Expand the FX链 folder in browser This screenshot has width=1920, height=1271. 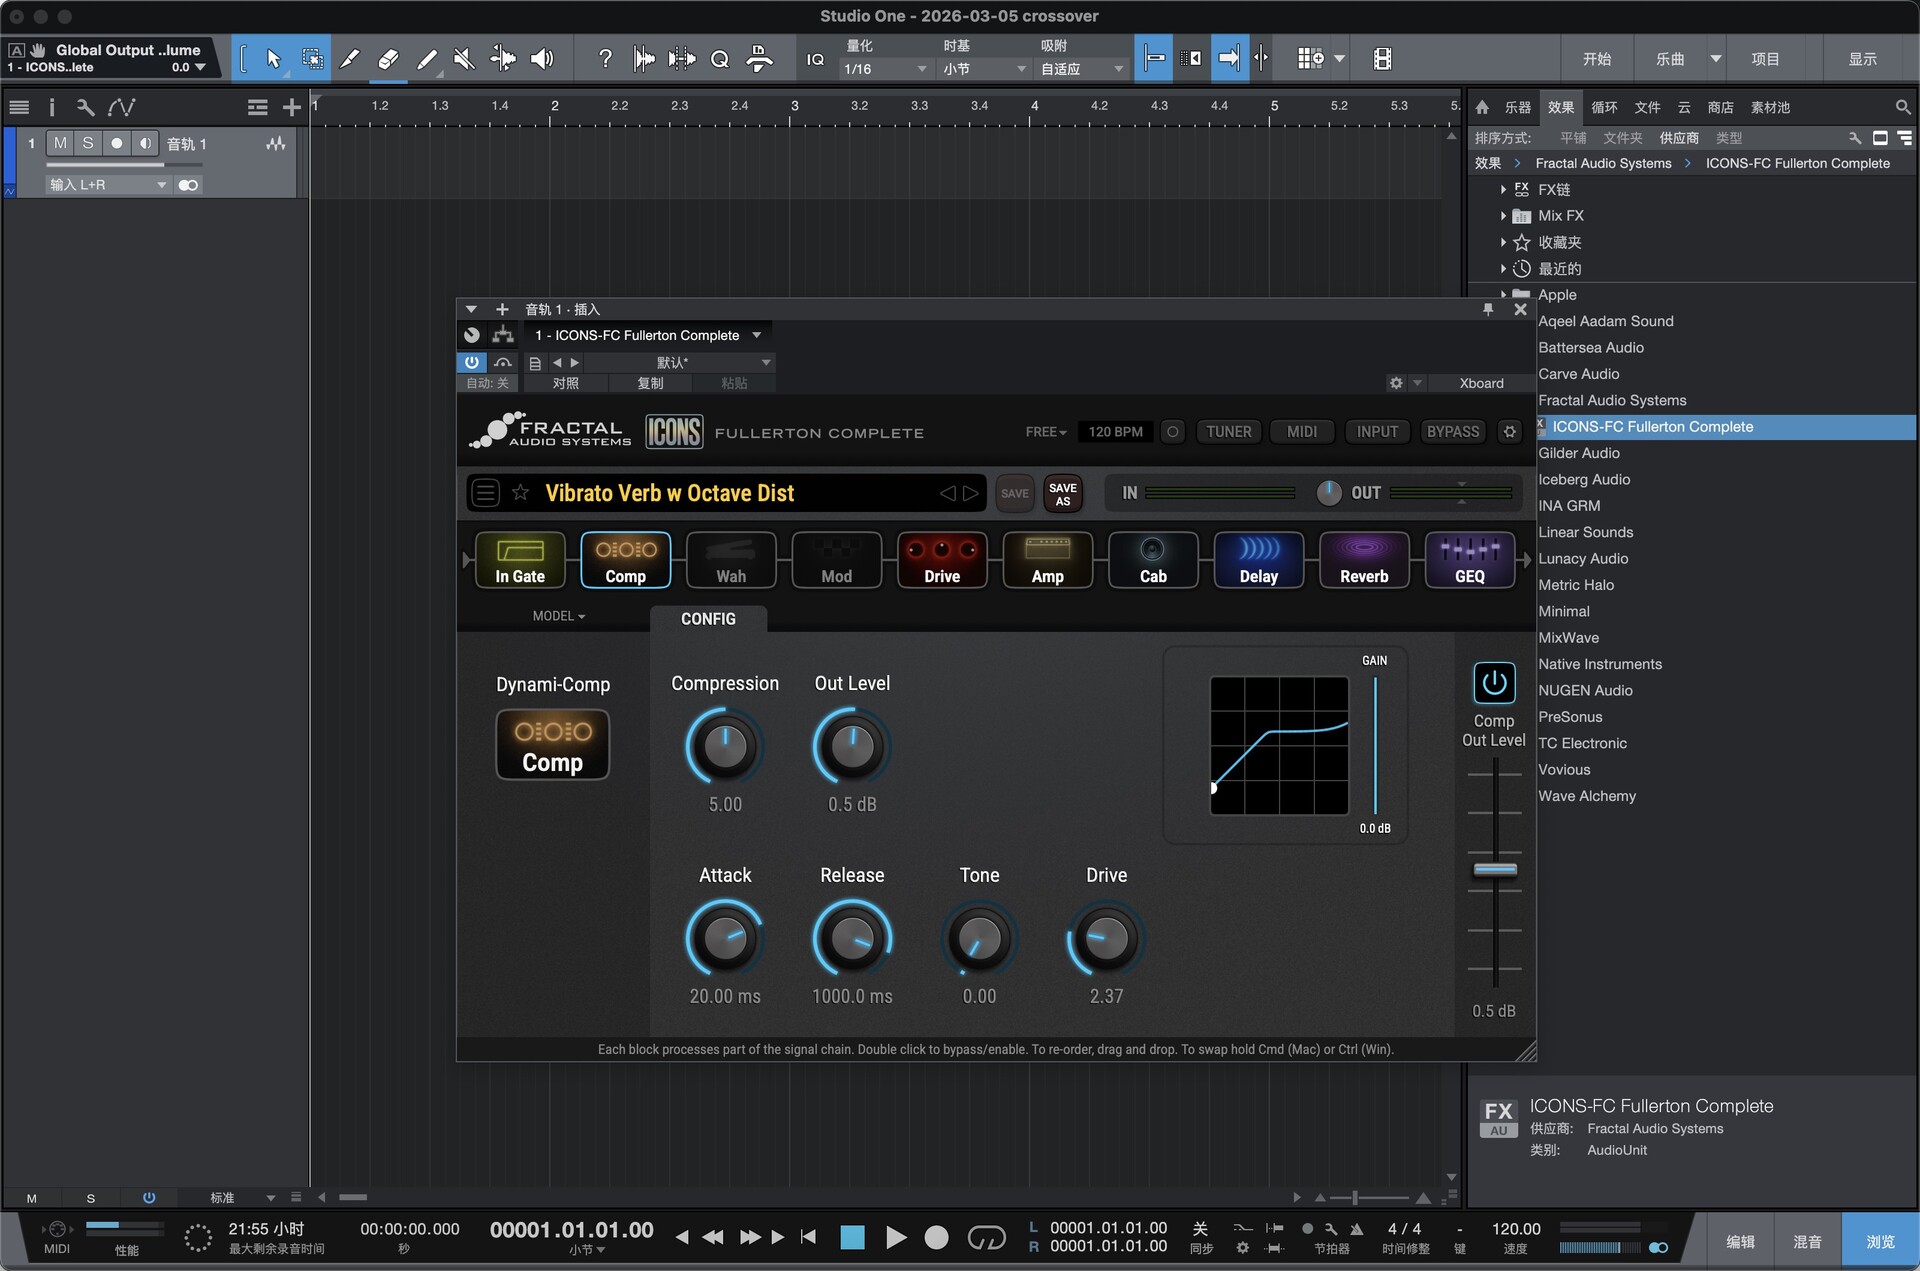coord(1503,189)
